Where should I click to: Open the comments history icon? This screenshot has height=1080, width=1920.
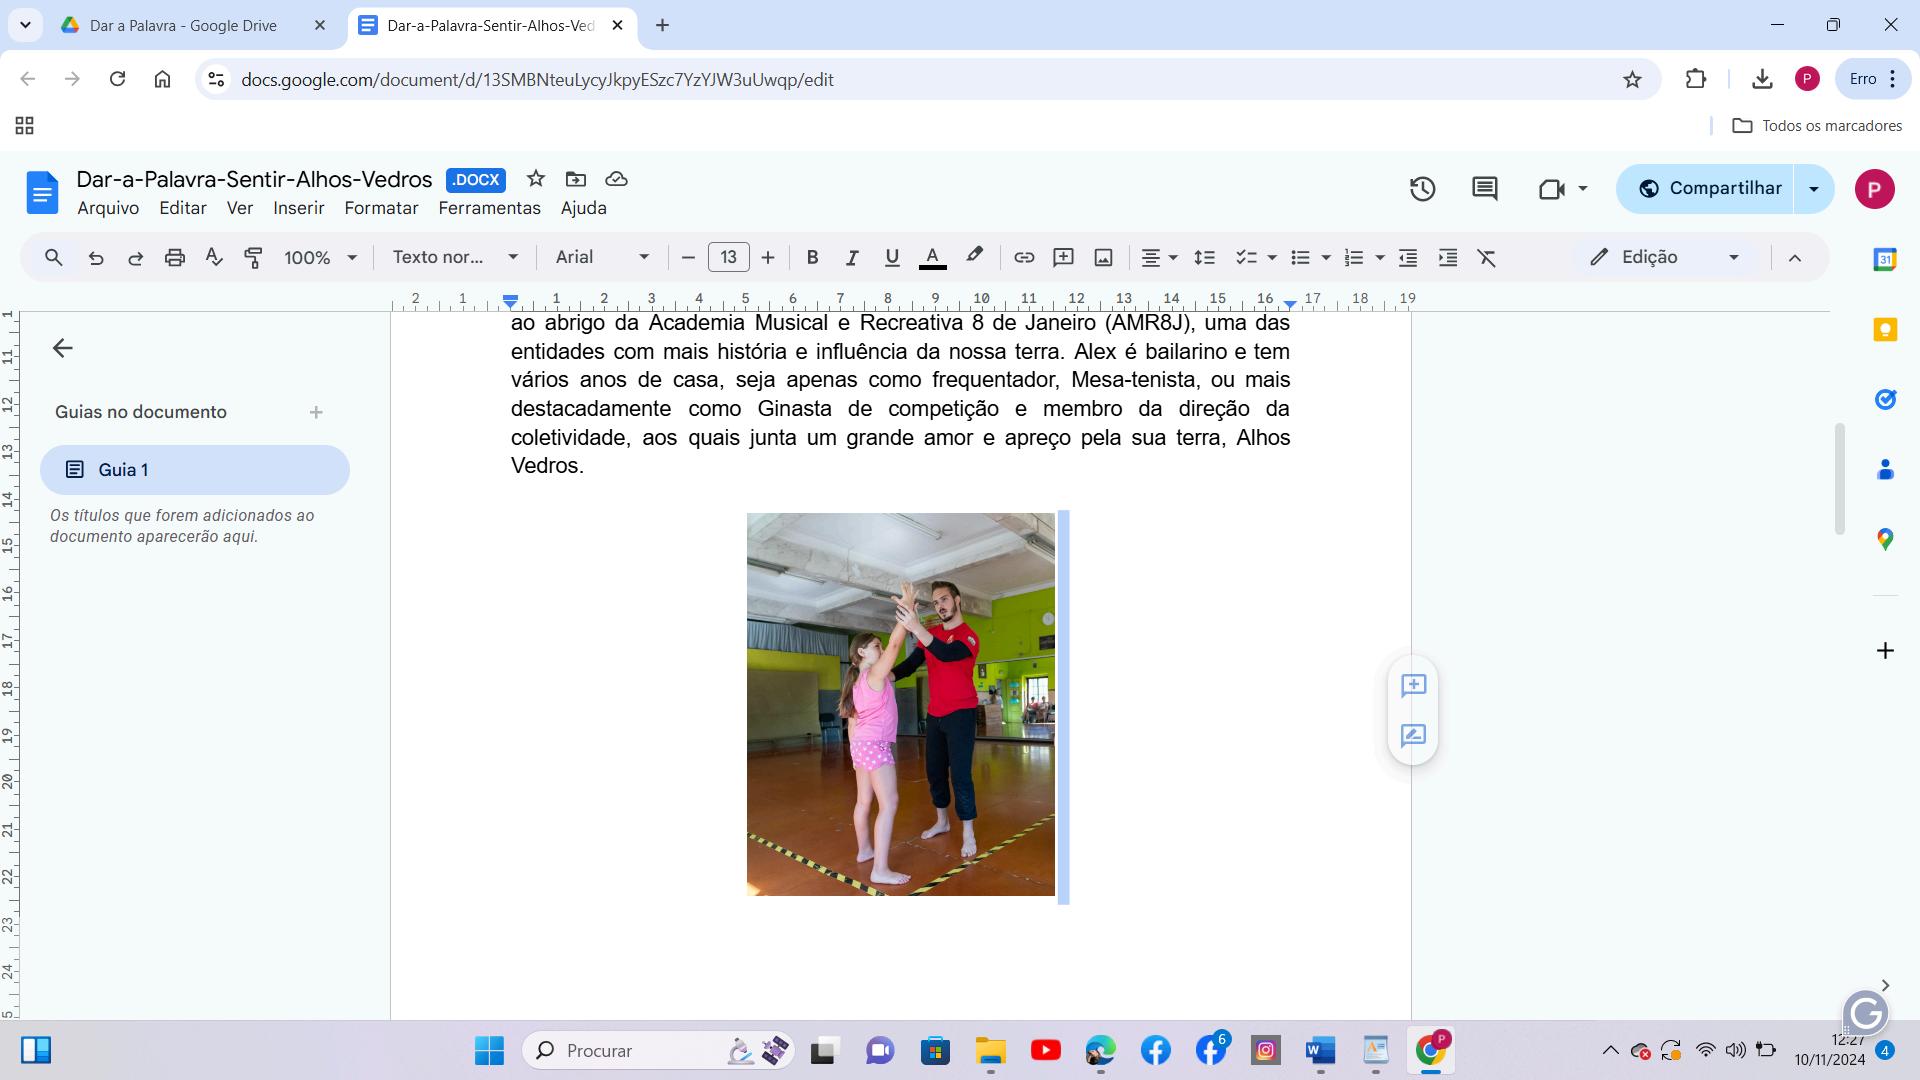coord(1484,189)
